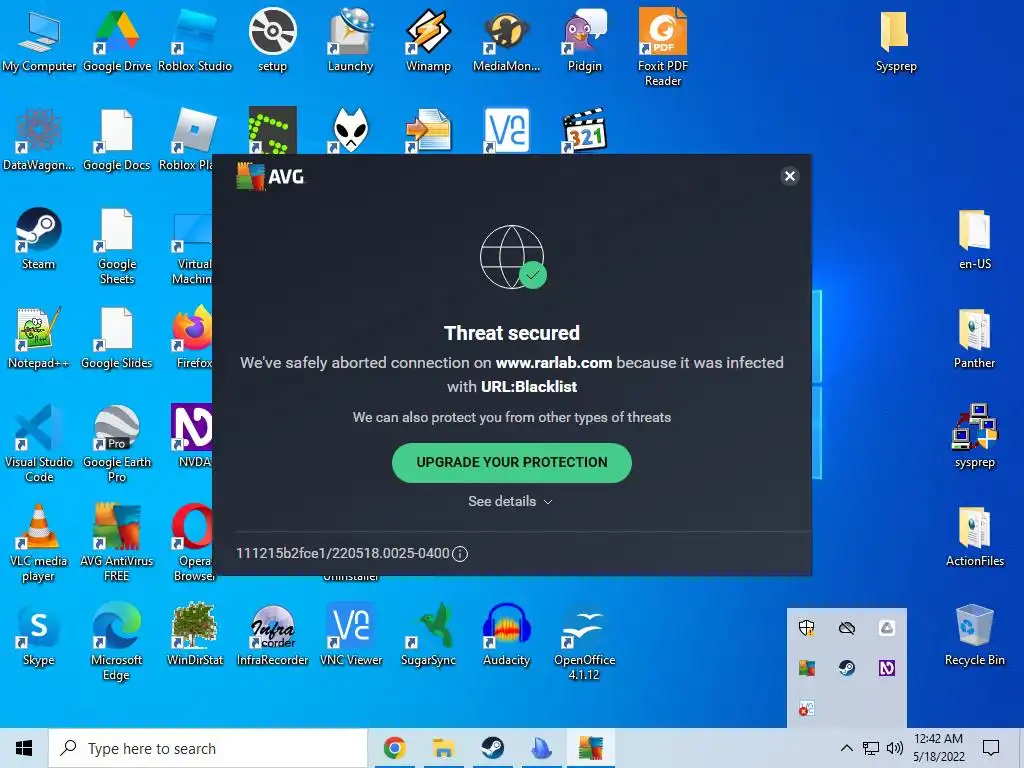
Task: Open Steam from the taskbar
Action: pos(492,748)
